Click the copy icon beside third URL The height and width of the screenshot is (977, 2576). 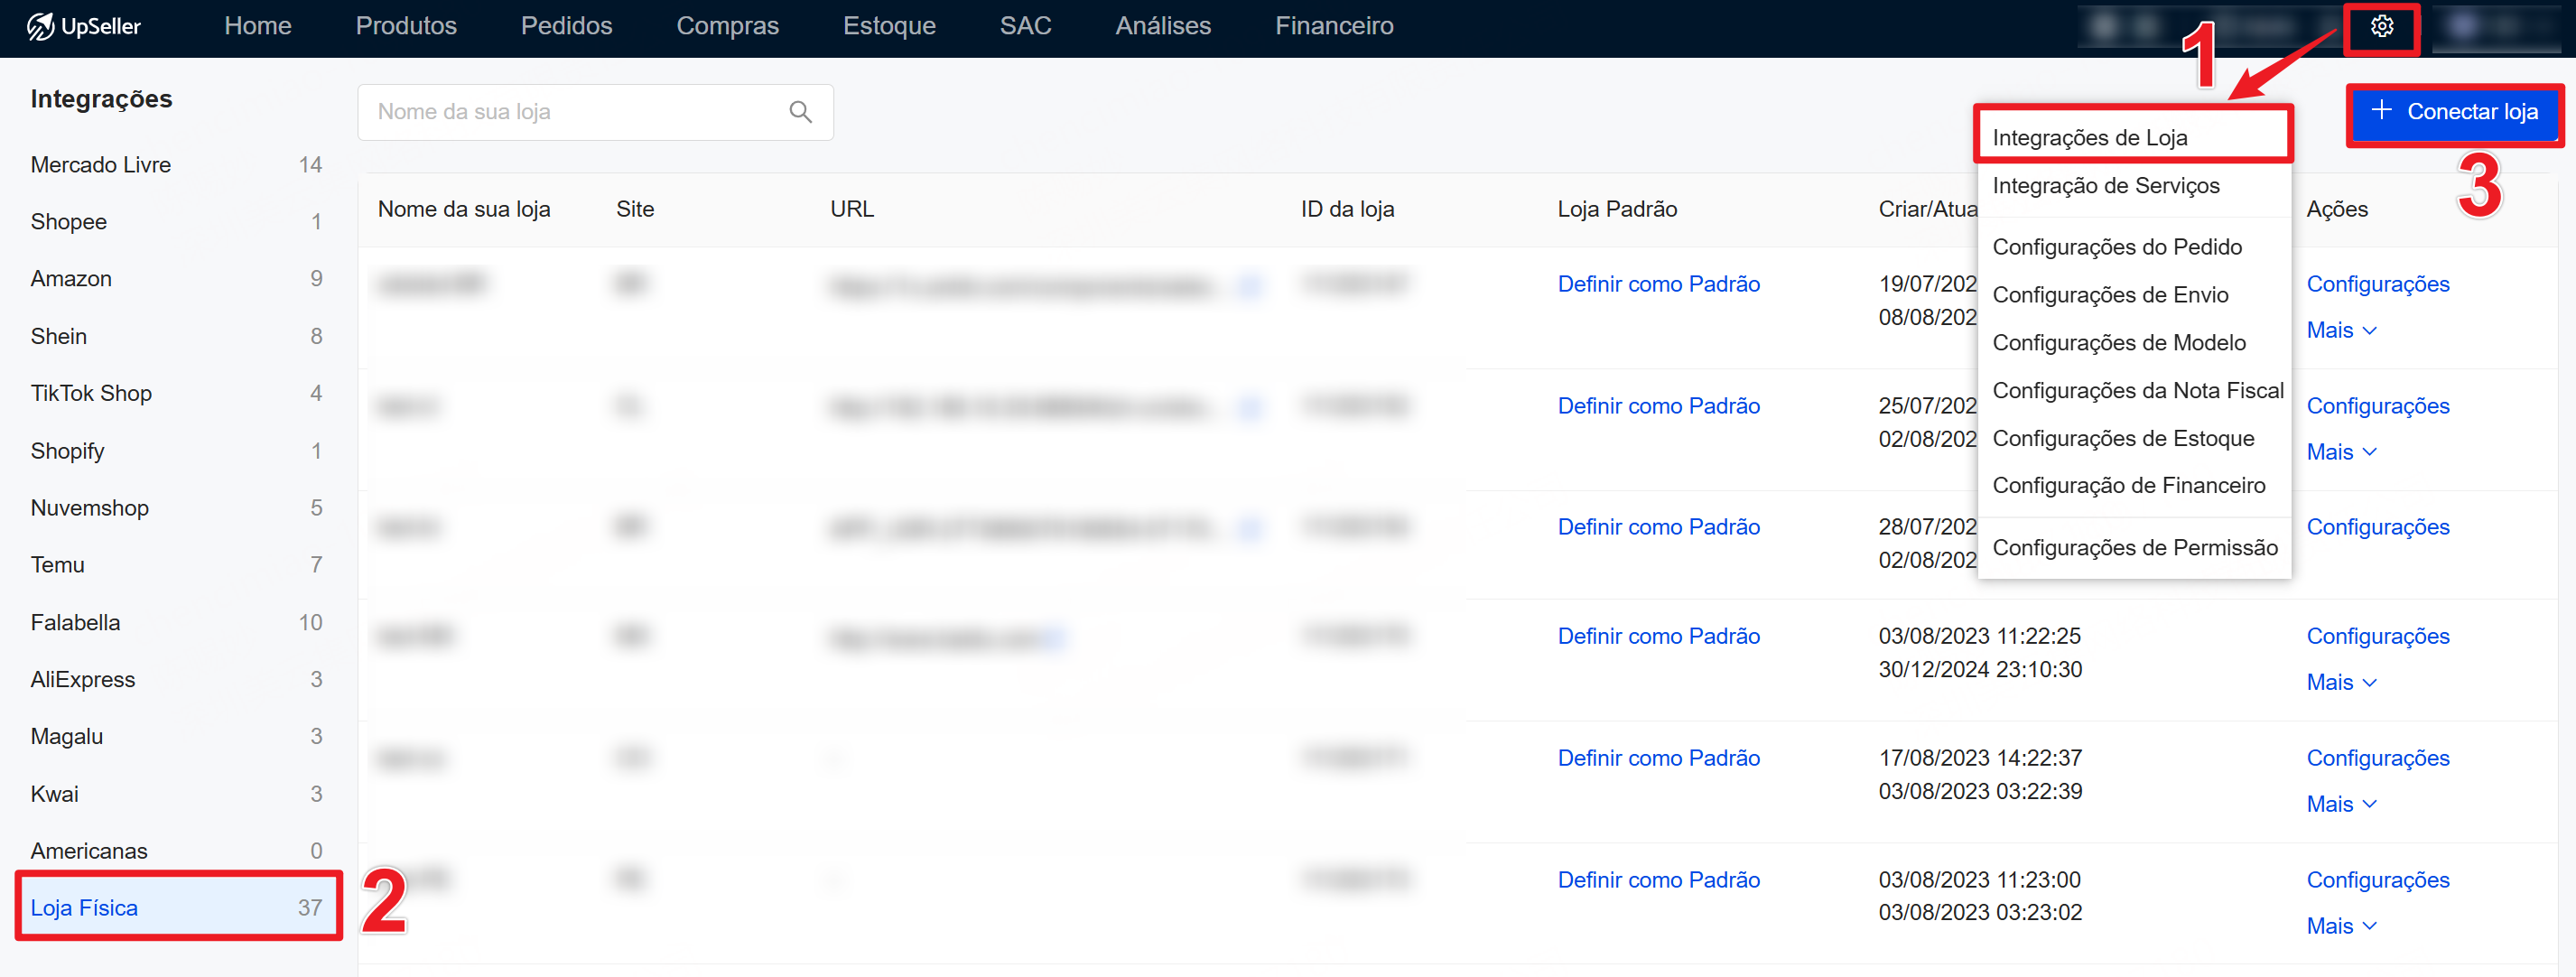pyautogui.click(x=1249, y=529)
